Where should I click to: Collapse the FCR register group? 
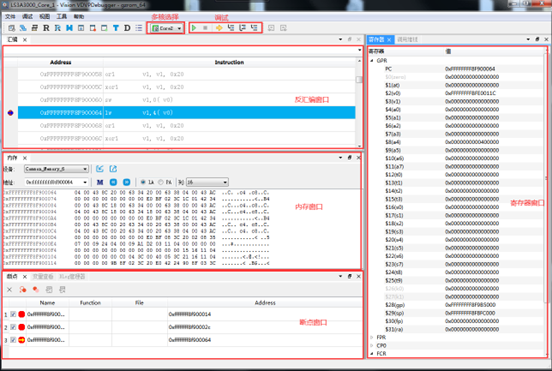click(372, 353)
